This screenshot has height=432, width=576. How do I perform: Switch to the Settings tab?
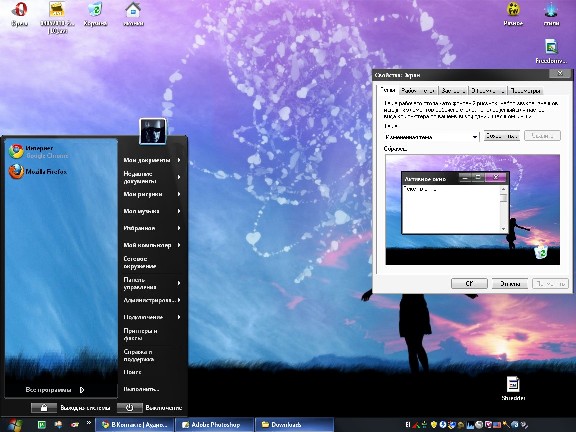(x=525, y=91)
